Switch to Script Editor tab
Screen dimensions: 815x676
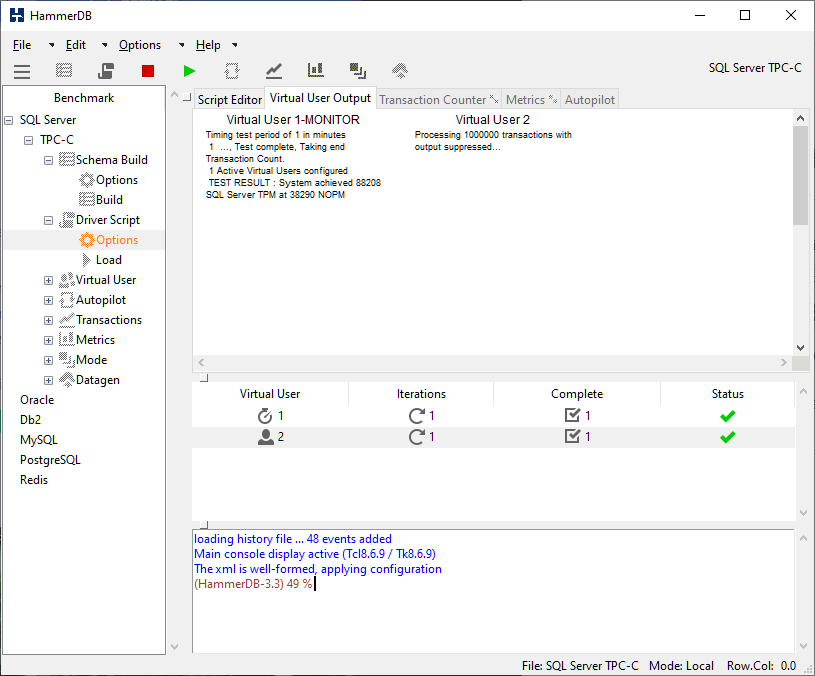pyautogui.click(x=230, y=100)
